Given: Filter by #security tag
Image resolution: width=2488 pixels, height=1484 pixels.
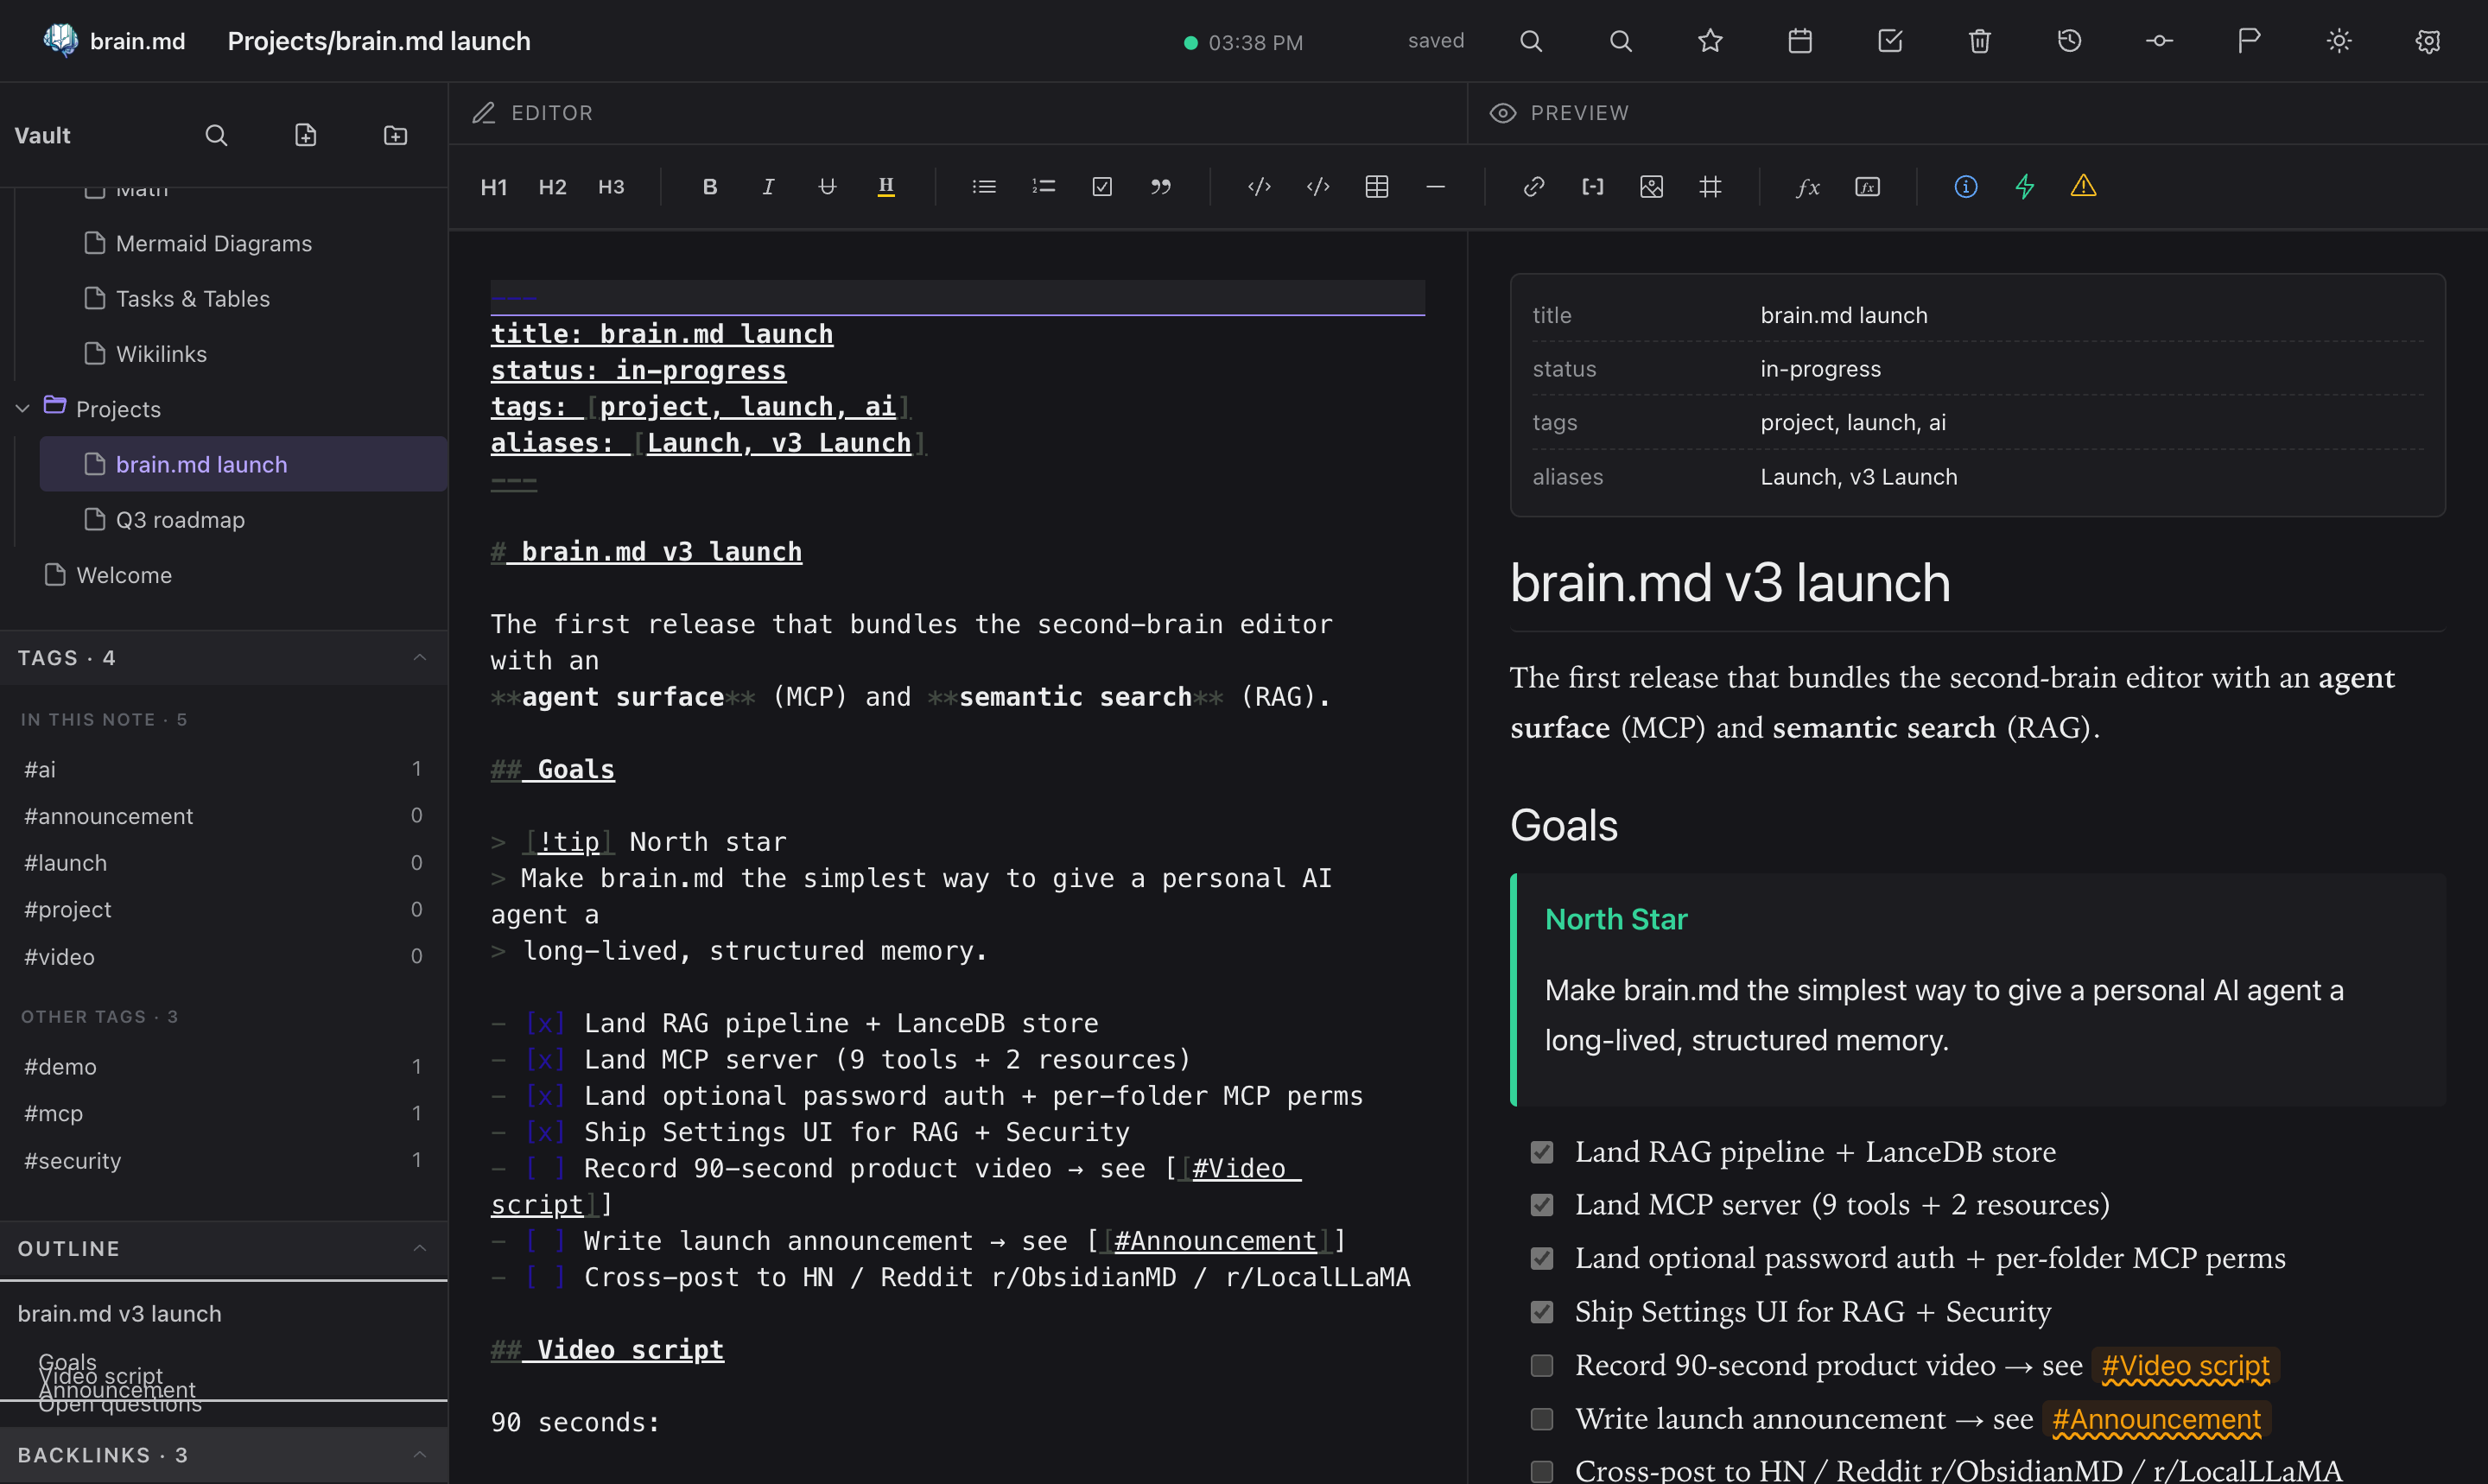Looking at the screenshot, I should click(223, 1160).
